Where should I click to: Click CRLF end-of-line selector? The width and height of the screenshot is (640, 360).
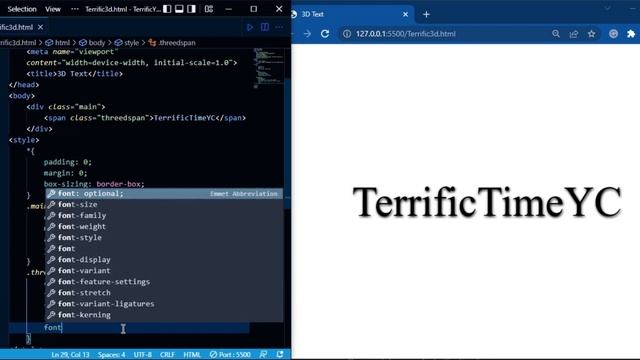[x=167, y=355]
